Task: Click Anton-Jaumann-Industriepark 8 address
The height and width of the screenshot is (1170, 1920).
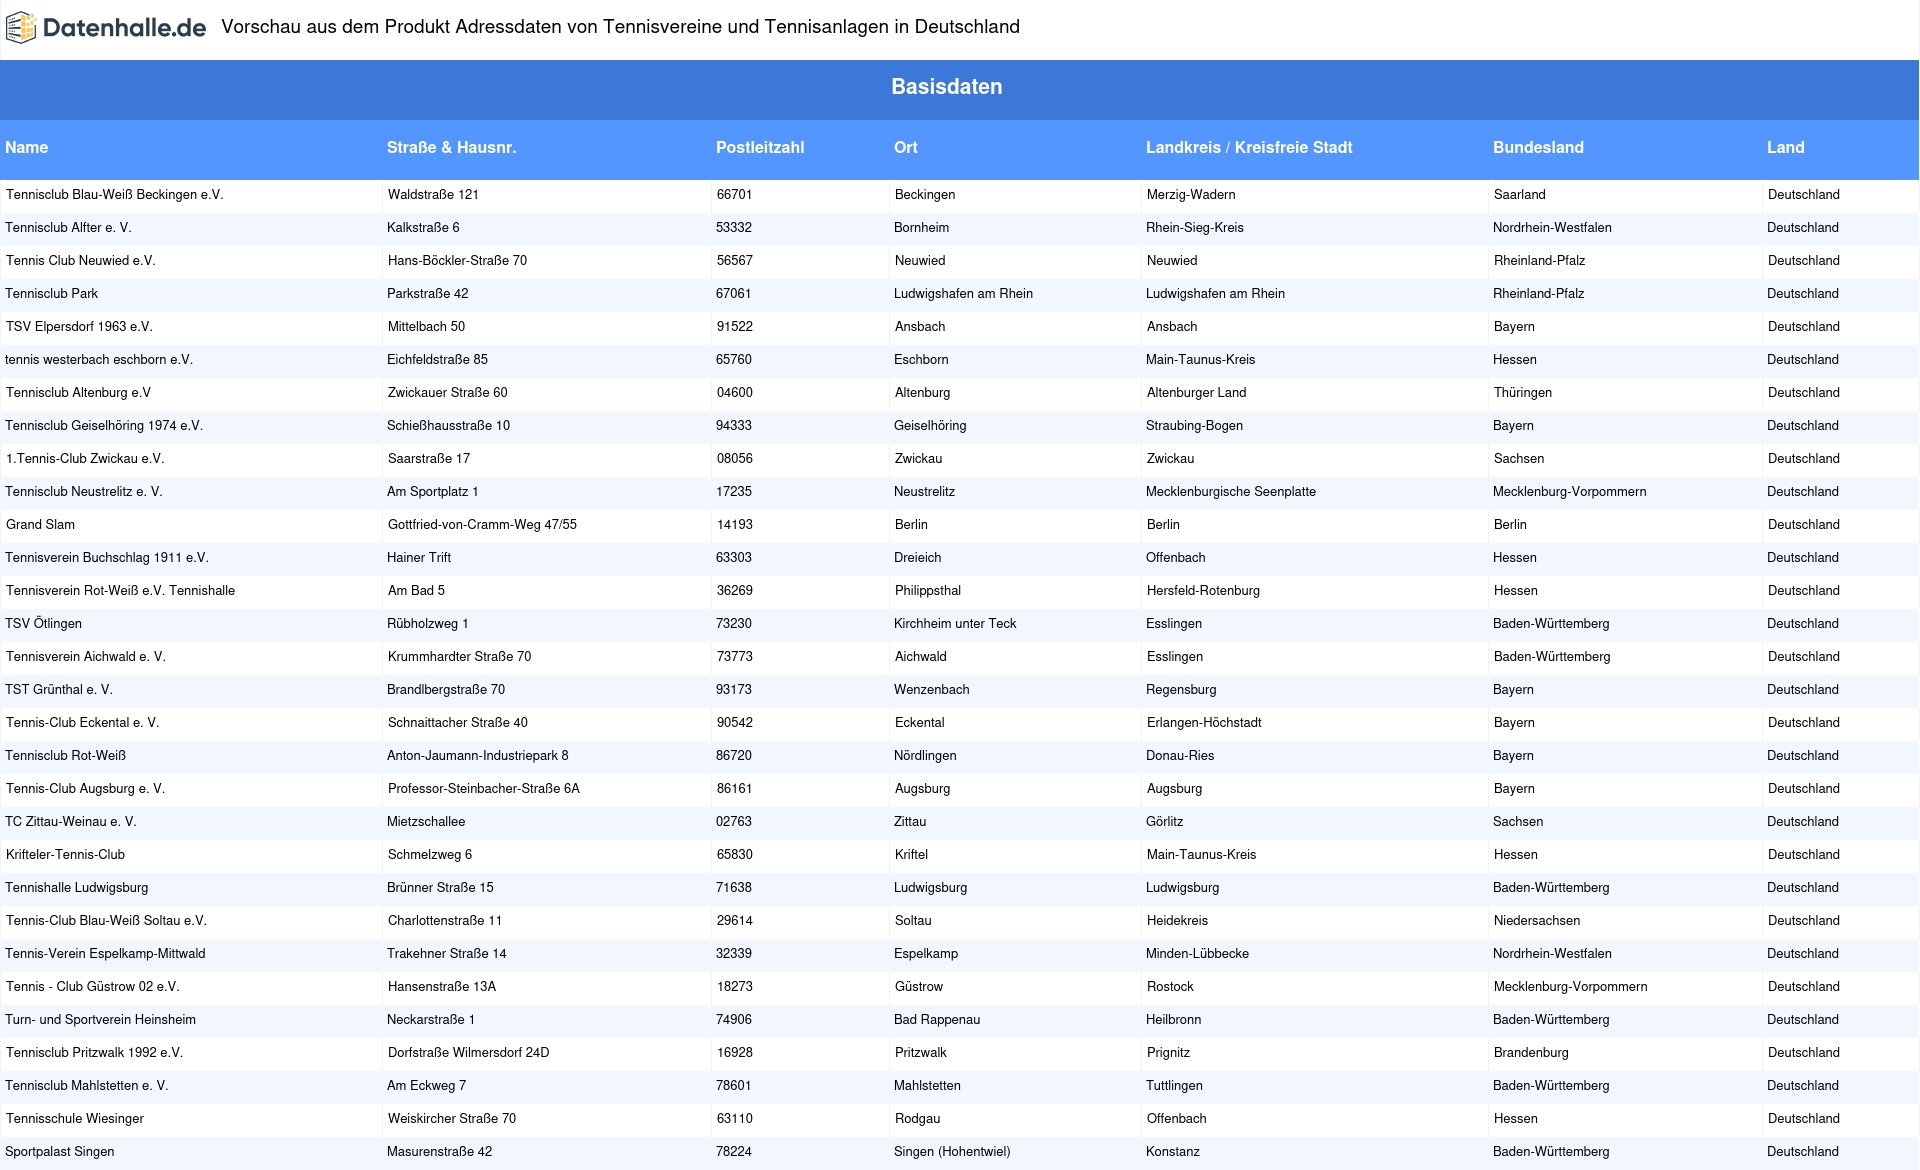Action: 477,756
